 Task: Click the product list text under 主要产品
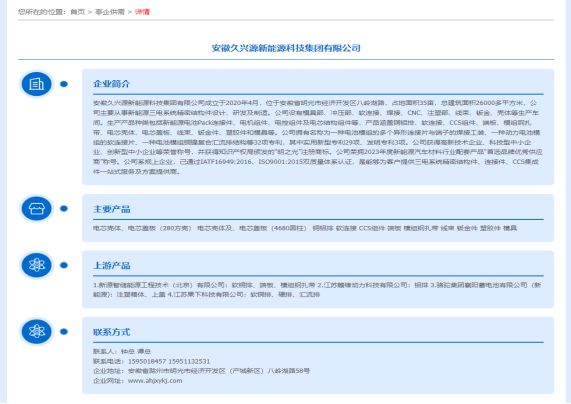click(305, 228)
